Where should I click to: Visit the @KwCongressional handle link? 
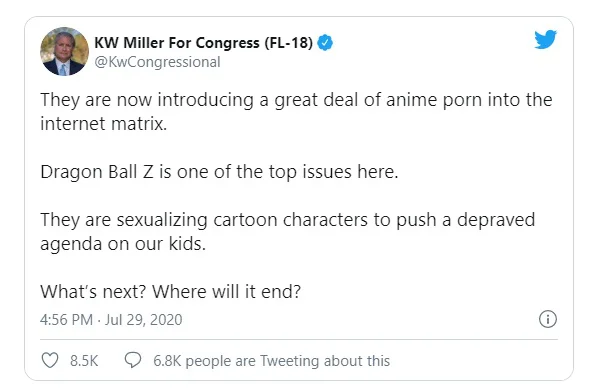(157, 62)
